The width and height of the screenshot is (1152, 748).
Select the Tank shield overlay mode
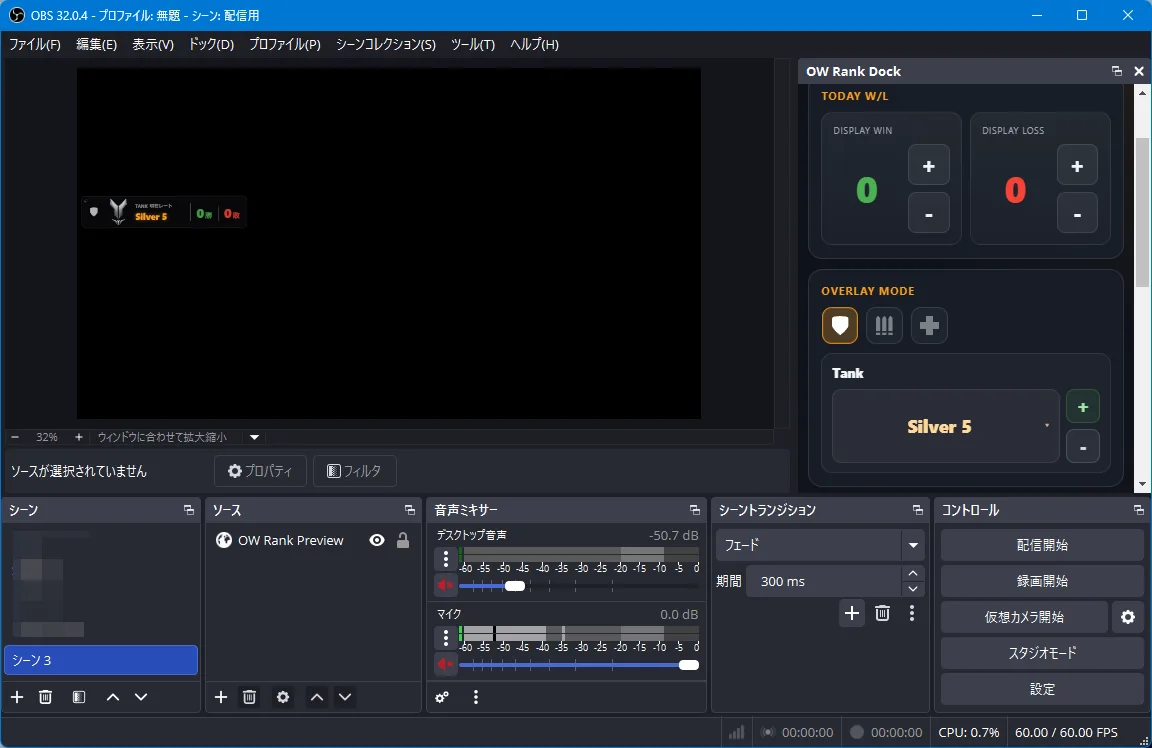(x=840, y=326)
